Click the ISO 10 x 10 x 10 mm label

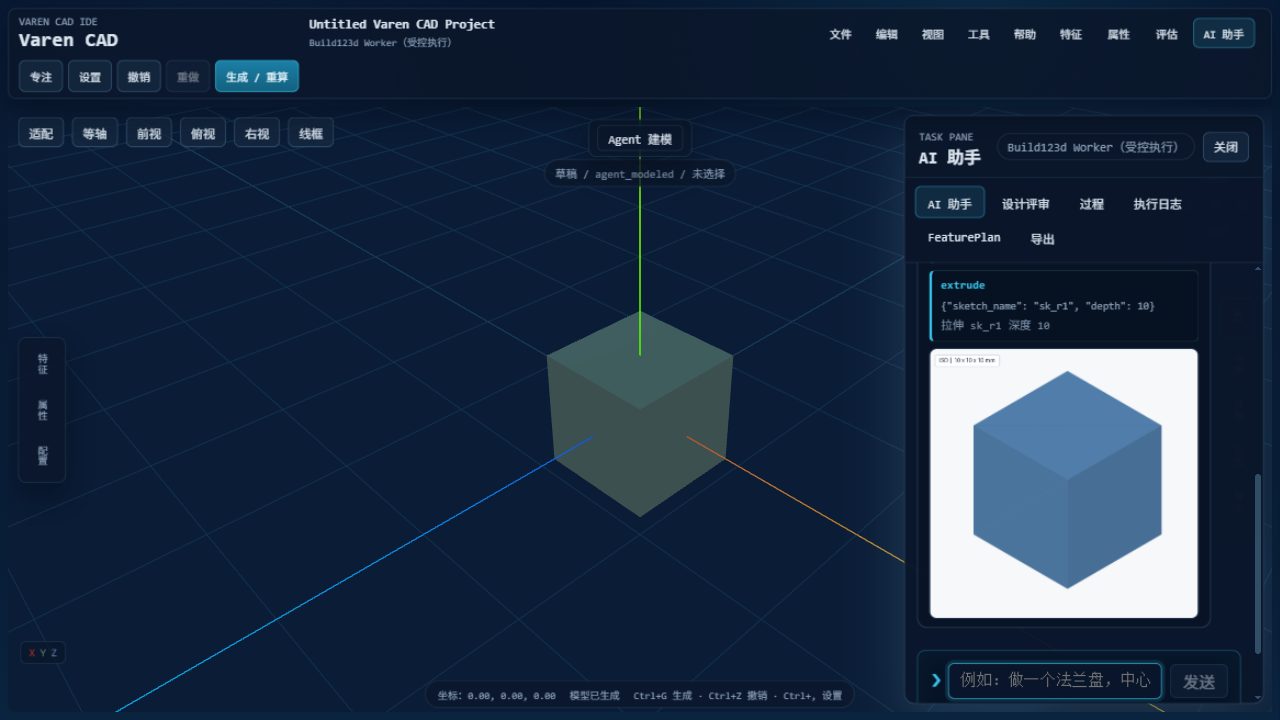pyautogui.click(x=967, y=360)
